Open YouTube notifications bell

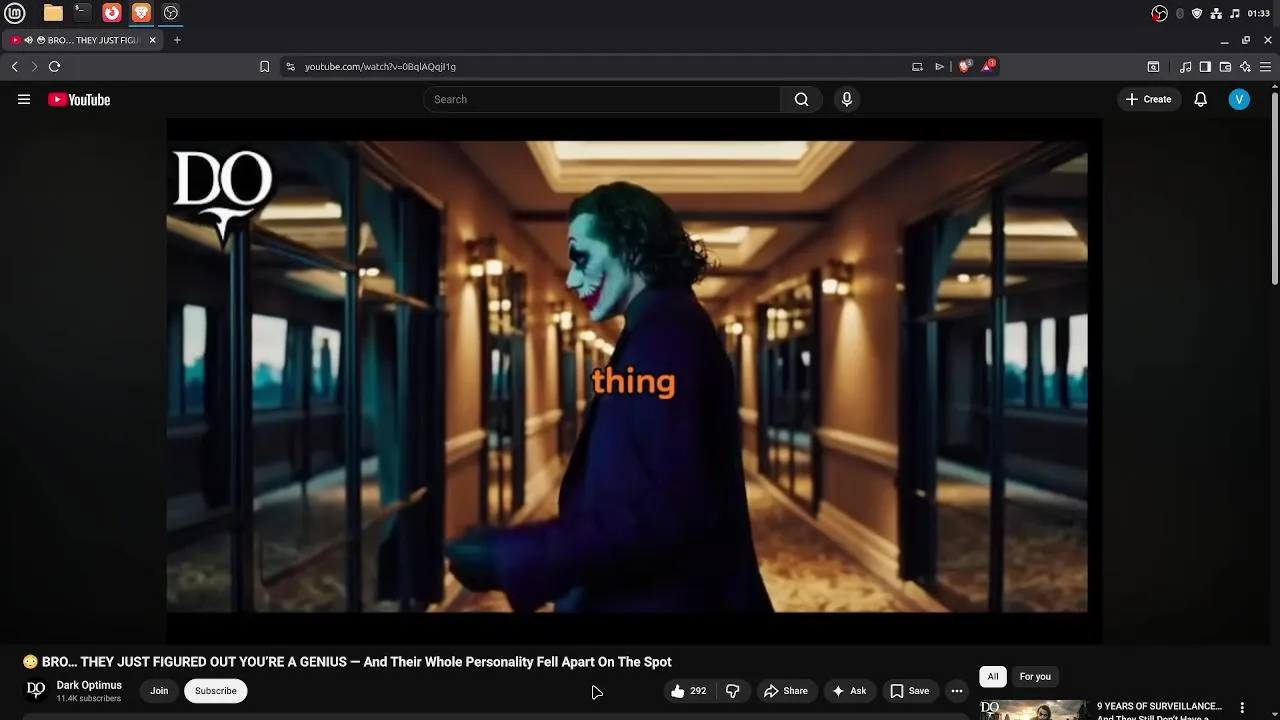[x=1200, y=99]
